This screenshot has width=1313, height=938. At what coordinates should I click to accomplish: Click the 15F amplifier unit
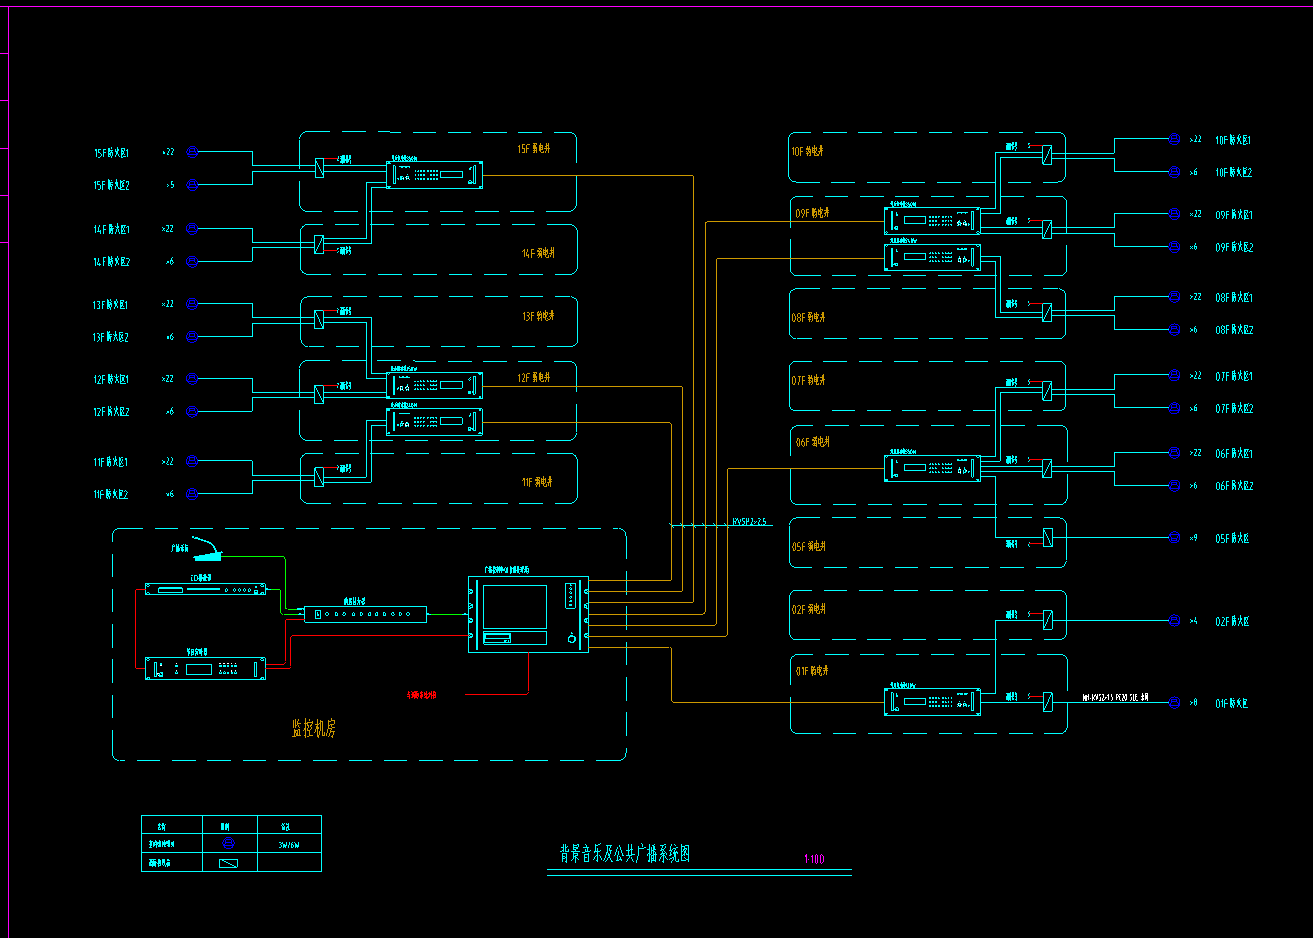point(434,175)
